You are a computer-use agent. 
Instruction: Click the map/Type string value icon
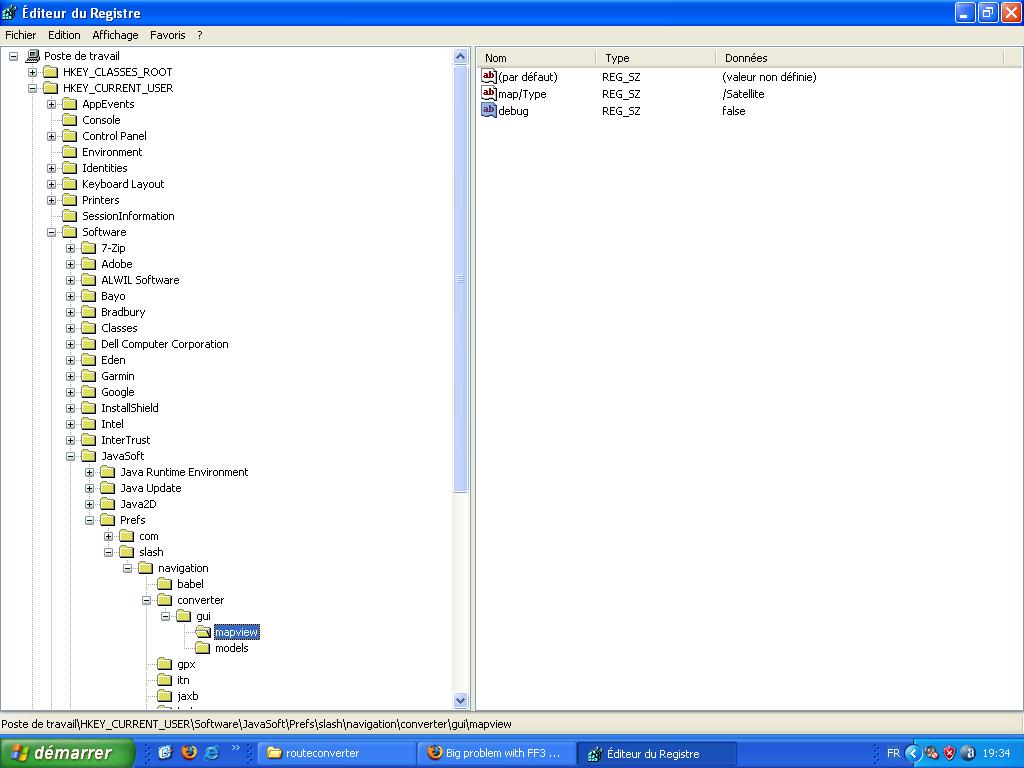(489, 94)
